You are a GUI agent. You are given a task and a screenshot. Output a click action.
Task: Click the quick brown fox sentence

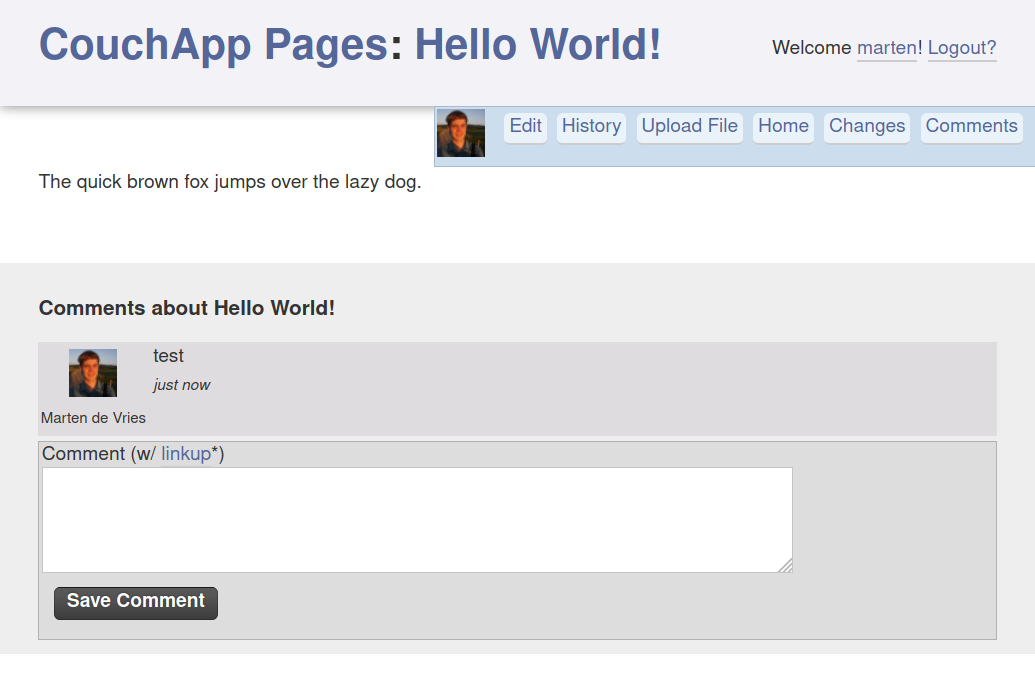(230, 181)
